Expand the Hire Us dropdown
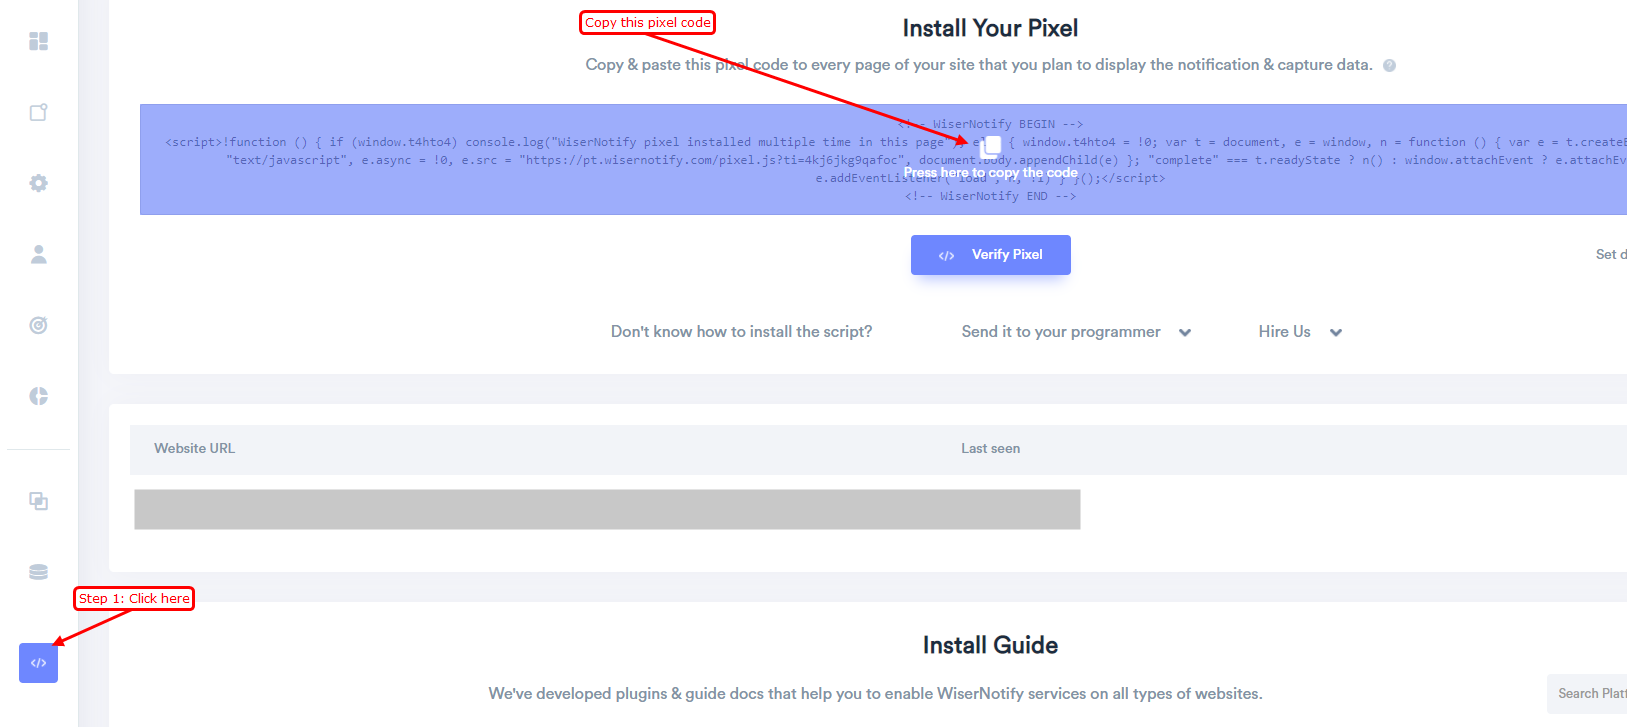 1300,332
